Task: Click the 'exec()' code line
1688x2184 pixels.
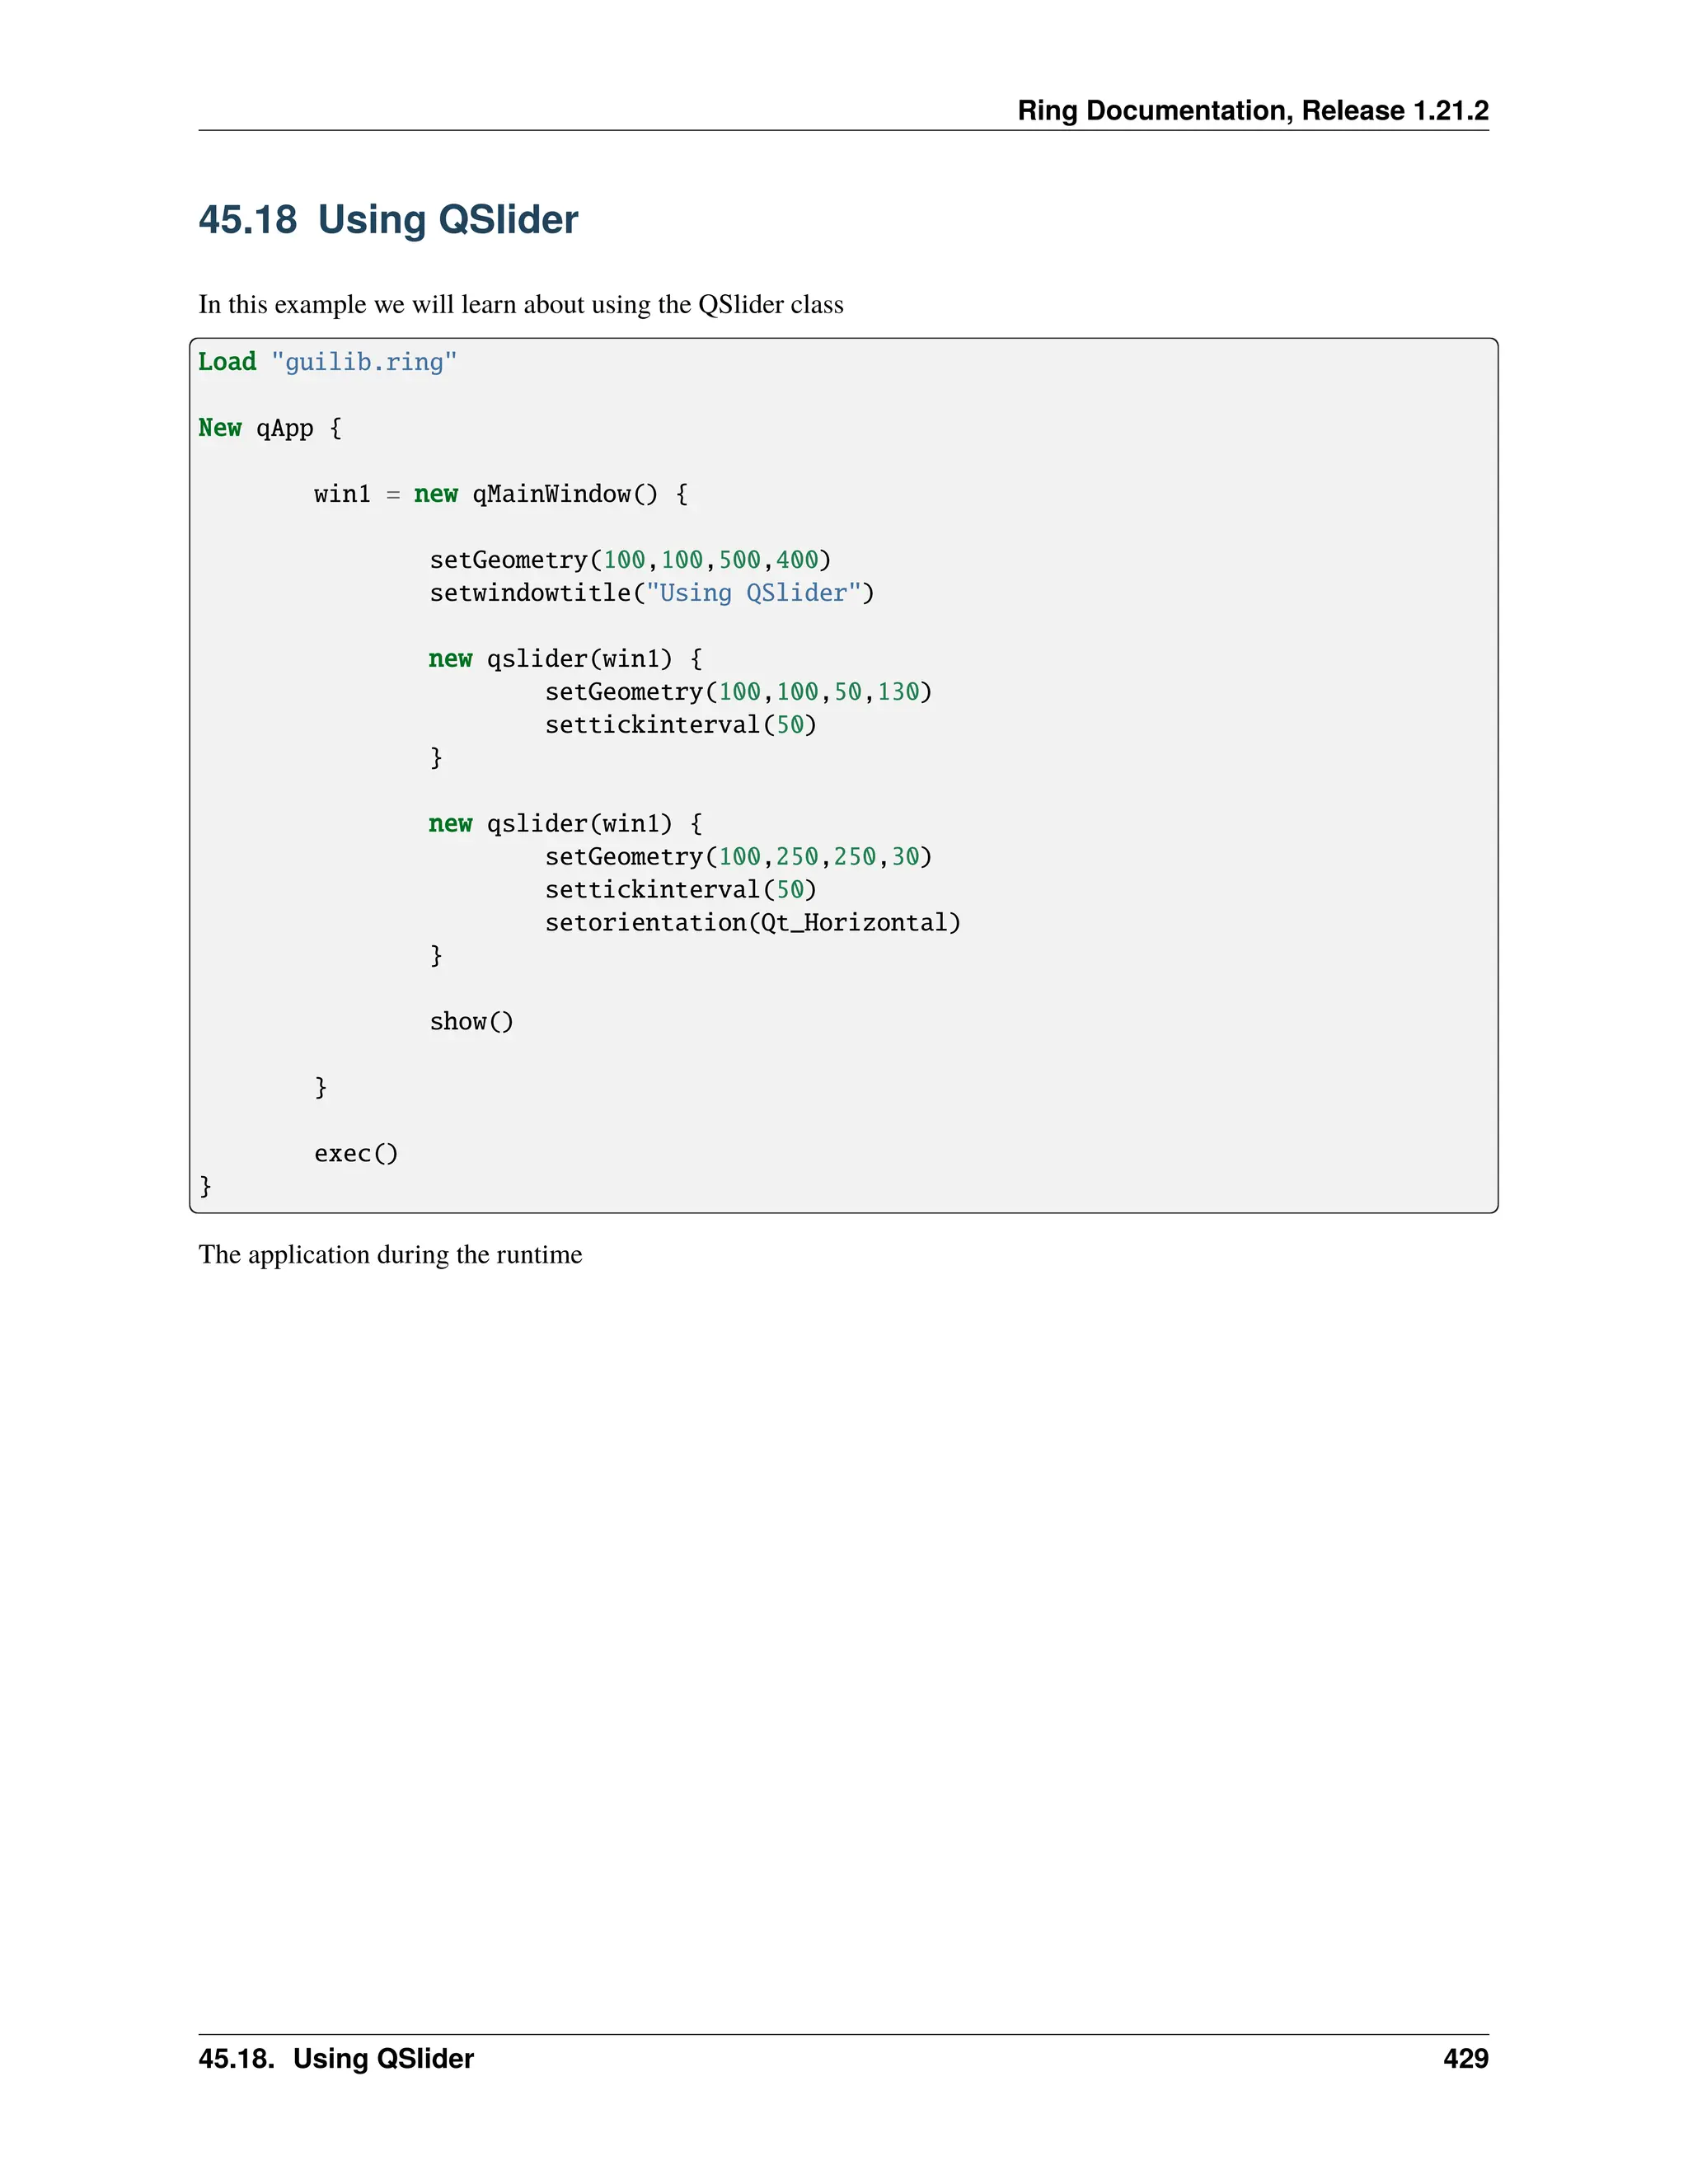Action: (x=356, y=1154)
